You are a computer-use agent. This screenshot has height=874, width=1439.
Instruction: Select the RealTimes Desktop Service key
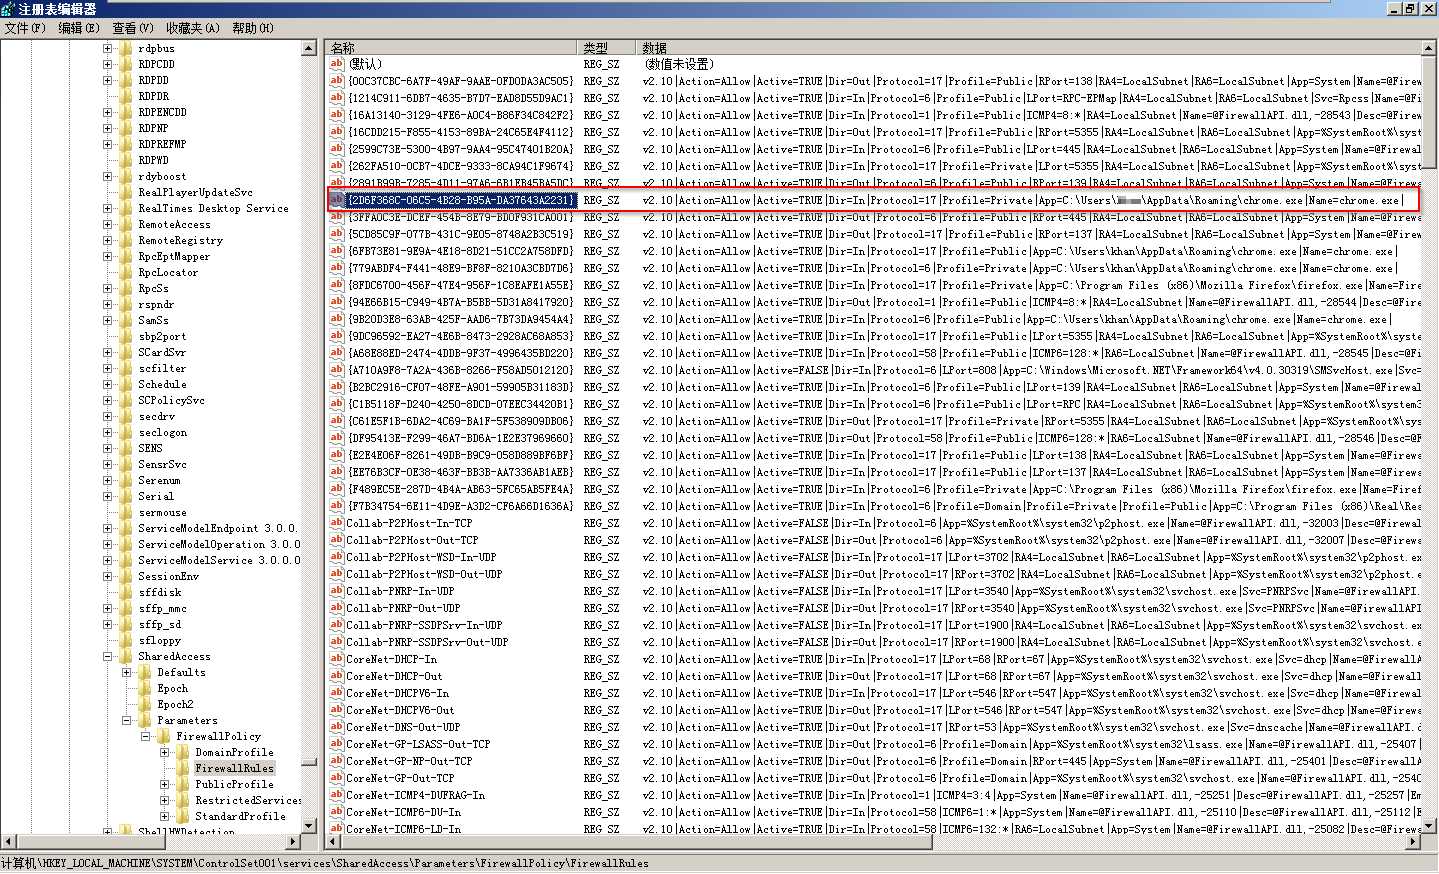[x=213, y=208]
